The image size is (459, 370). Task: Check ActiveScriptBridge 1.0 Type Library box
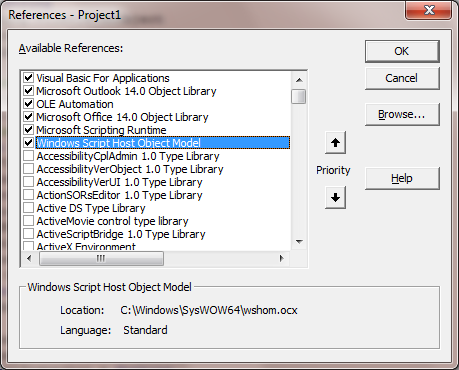29,234
